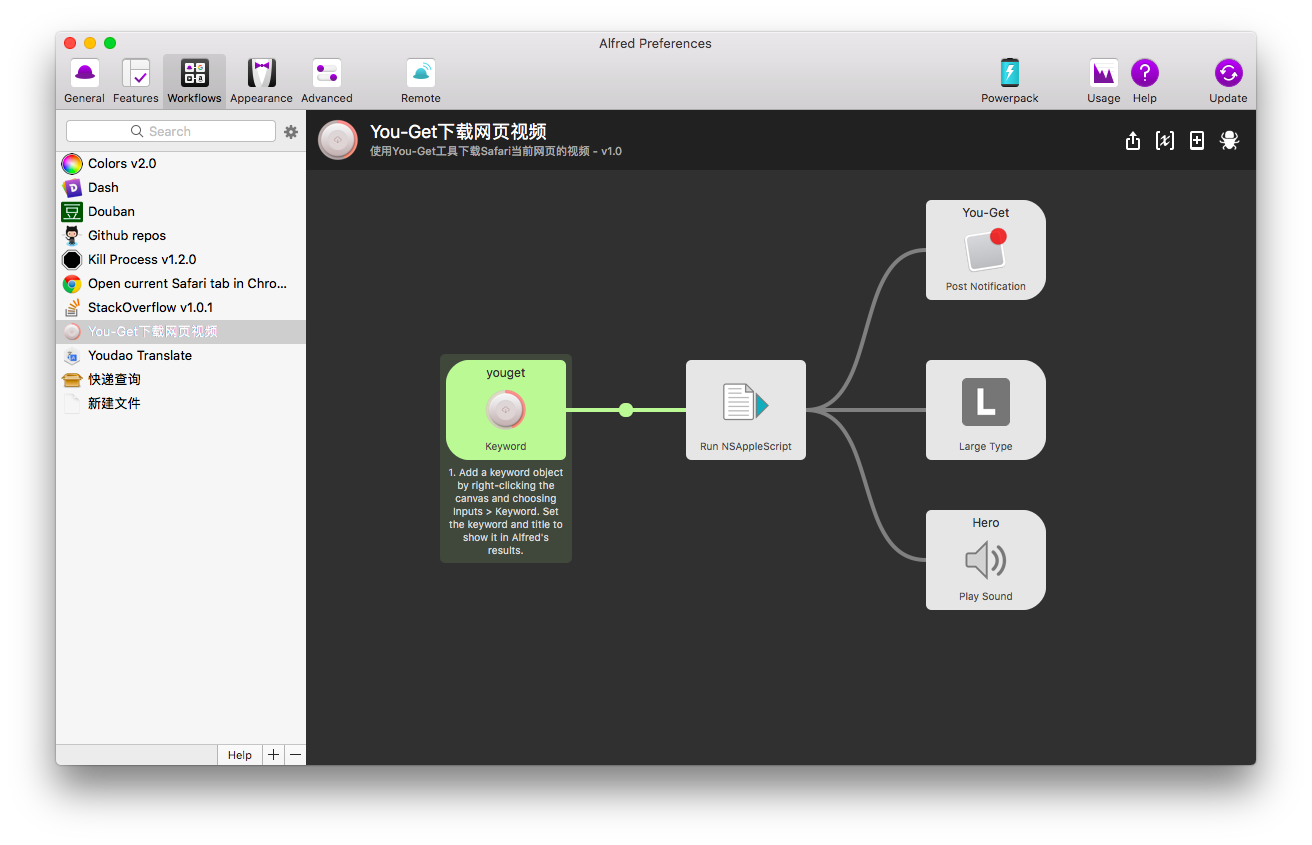Select the 快递查询 workflow
The height and width of the screenshot is (845, 1312).
181,380
